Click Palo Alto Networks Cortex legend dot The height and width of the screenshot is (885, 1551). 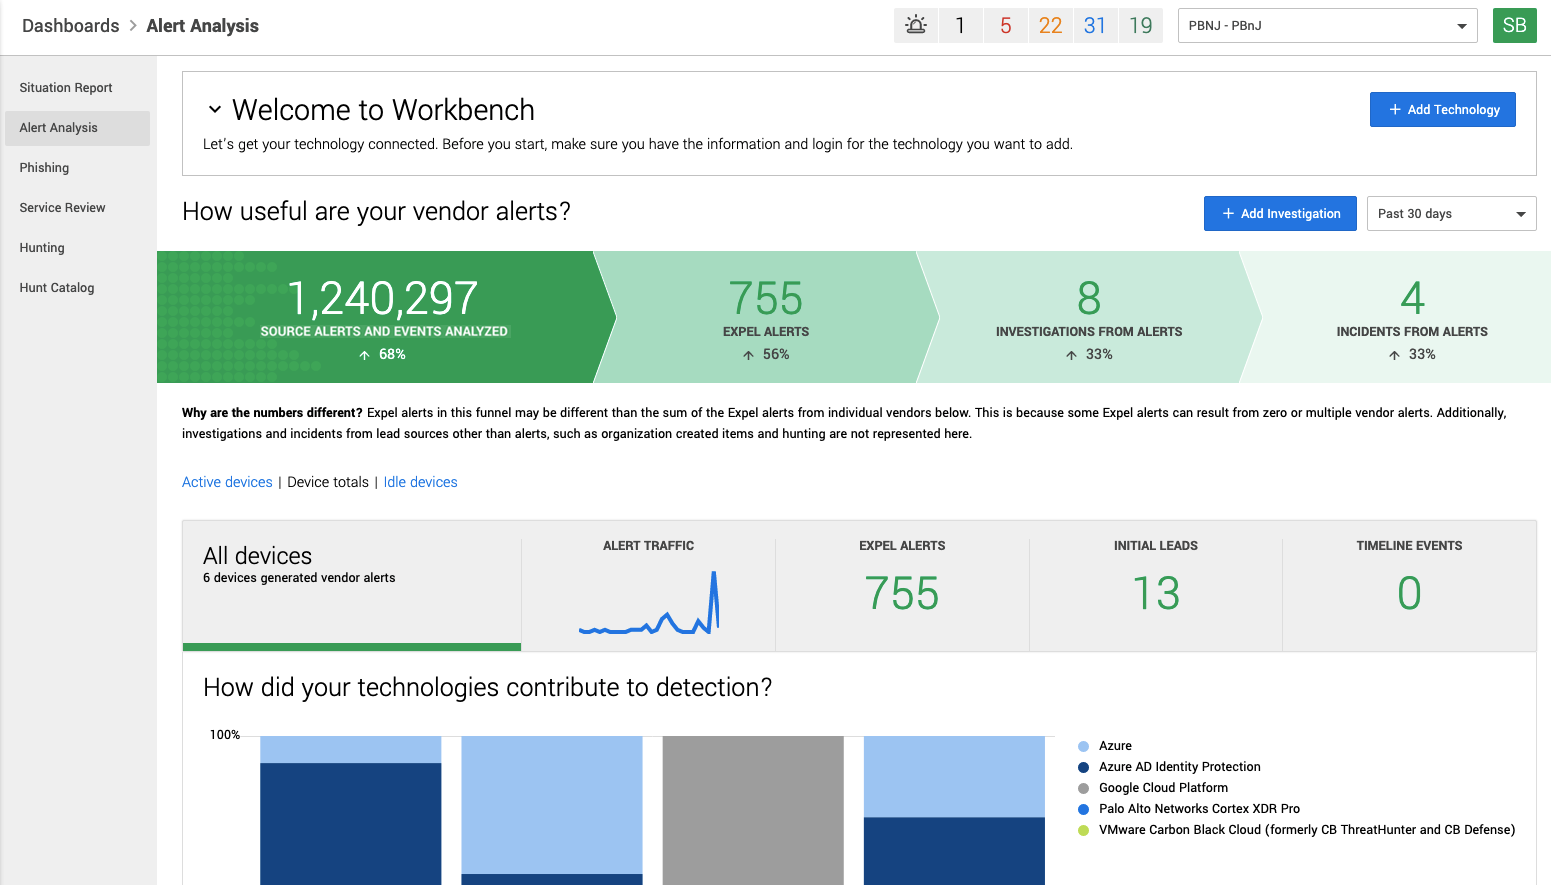[x=1083, y=809]
